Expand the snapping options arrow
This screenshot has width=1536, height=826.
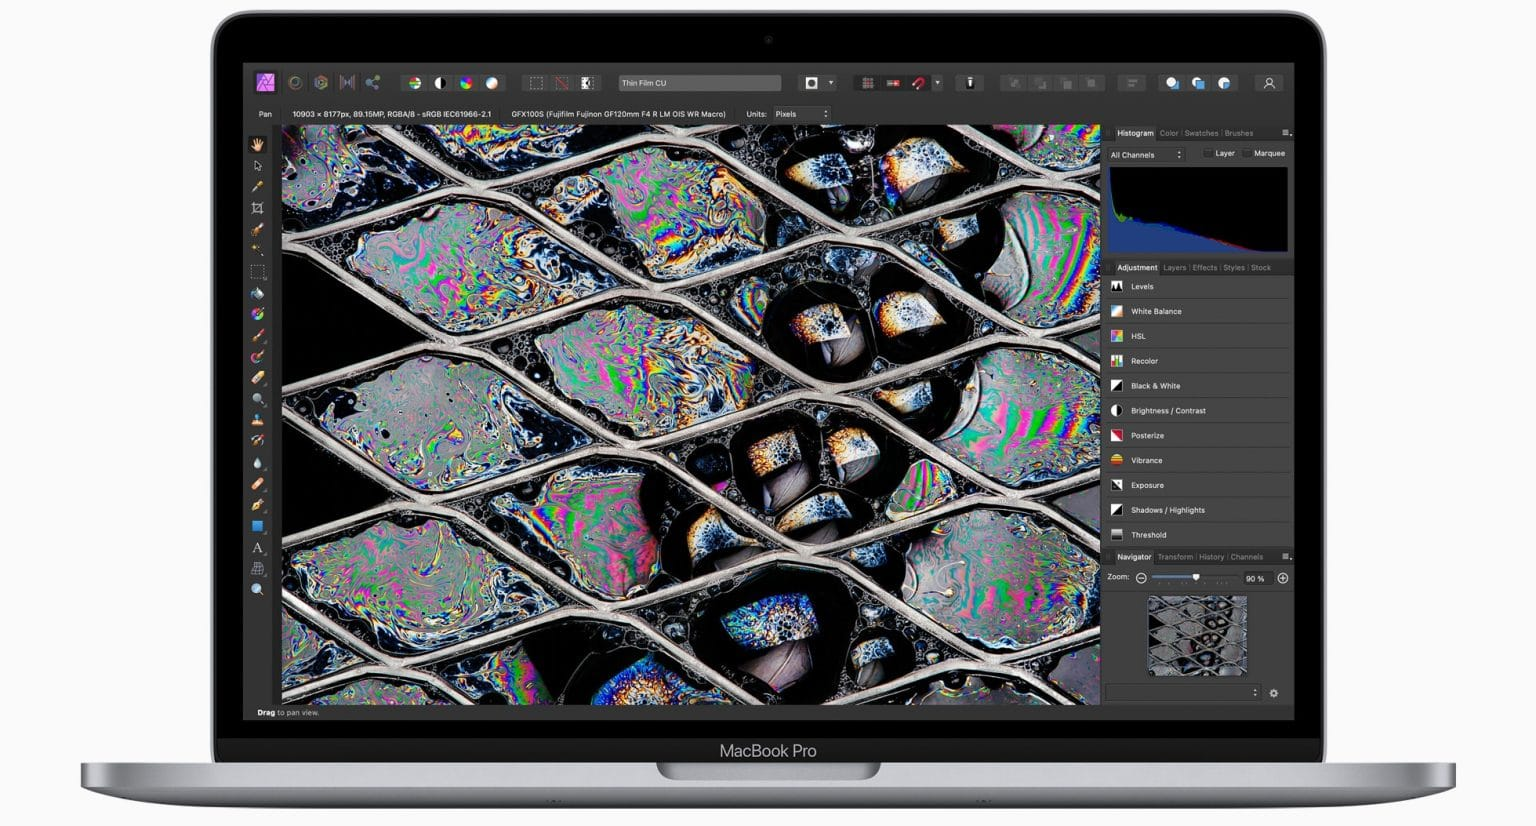[x=937, y=83]
